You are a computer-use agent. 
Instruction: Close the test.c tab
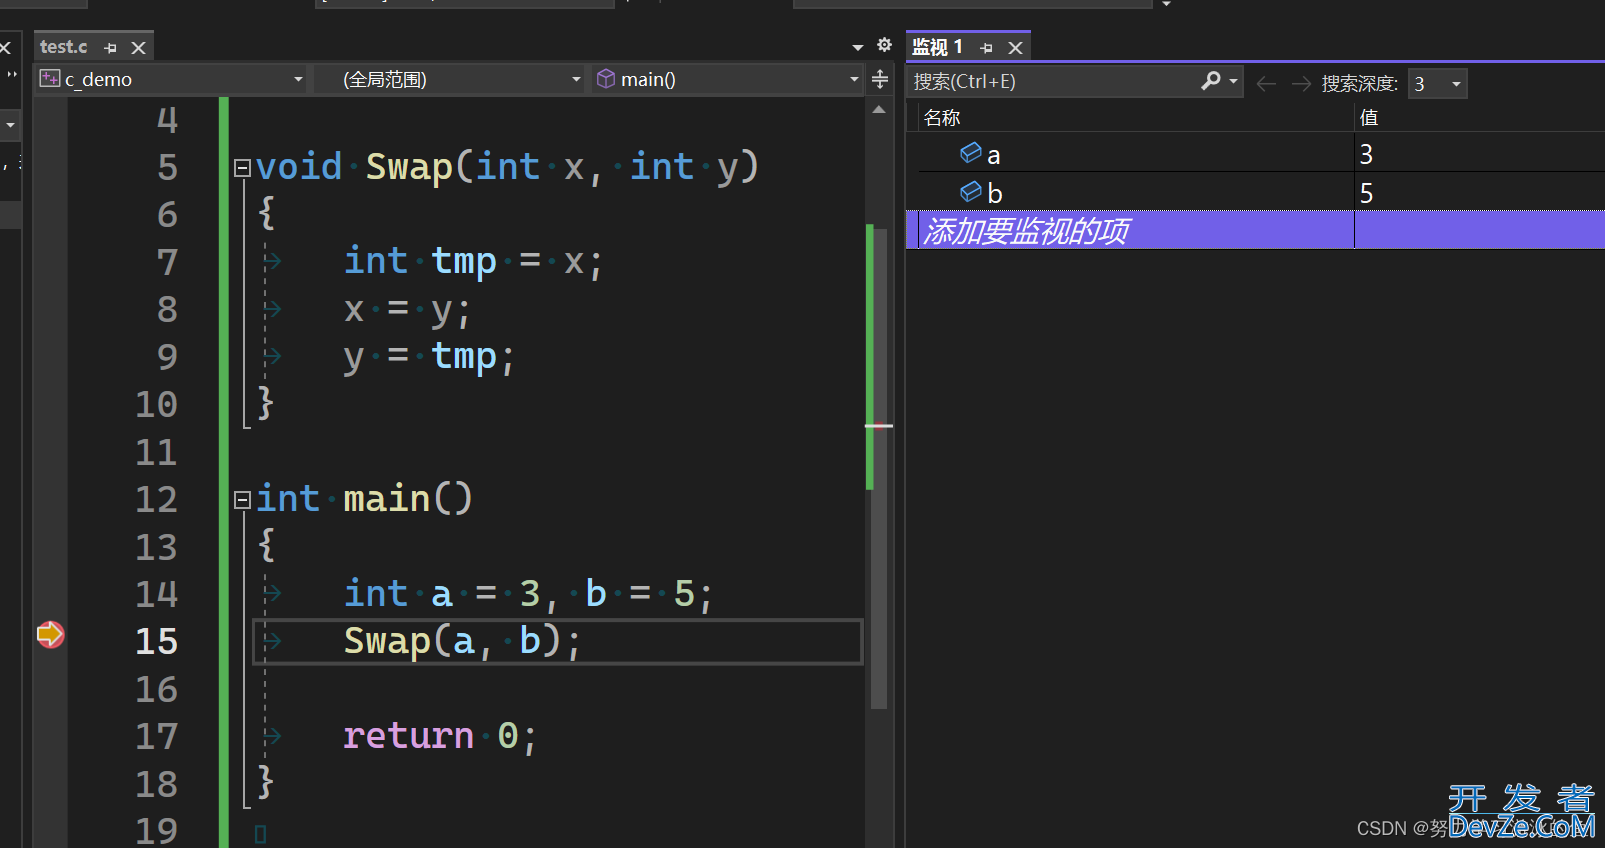click(x=139, y=48)
